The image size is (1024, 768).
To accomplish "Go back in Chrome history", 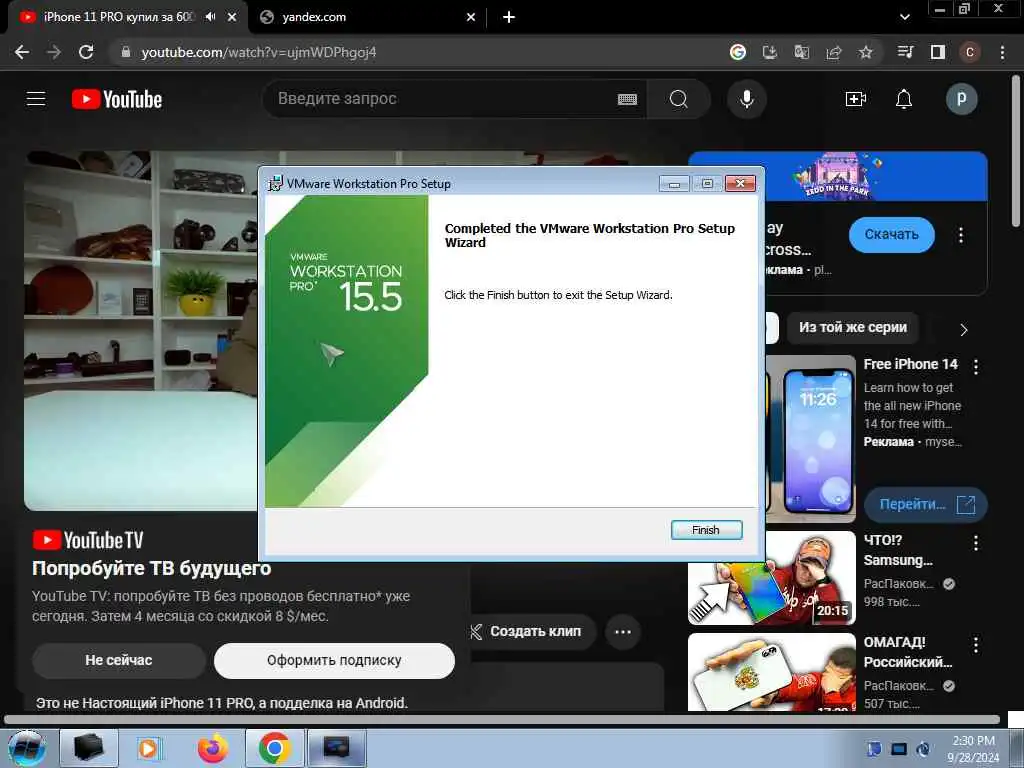I will [x=22, y=52].
